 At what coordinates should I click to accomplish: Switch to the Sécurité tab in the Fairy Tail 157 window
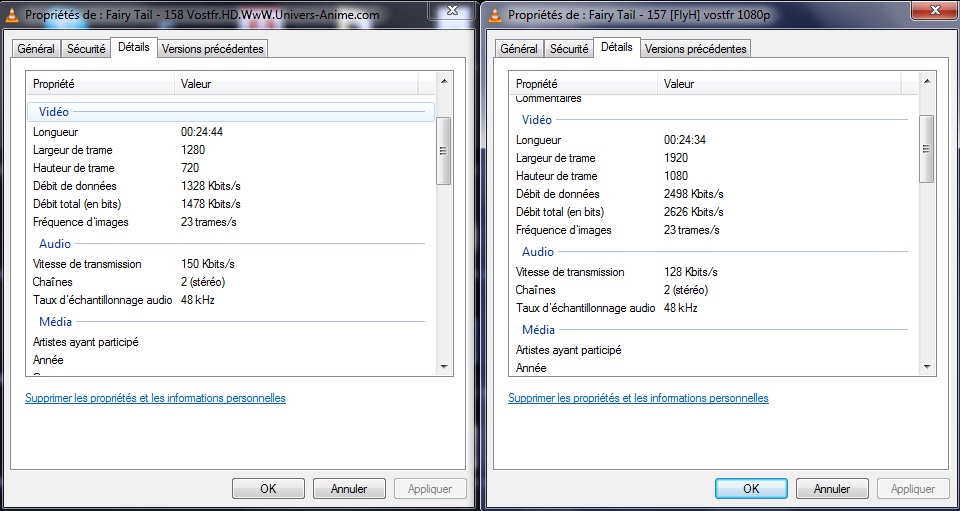click(x=569, y=49)
